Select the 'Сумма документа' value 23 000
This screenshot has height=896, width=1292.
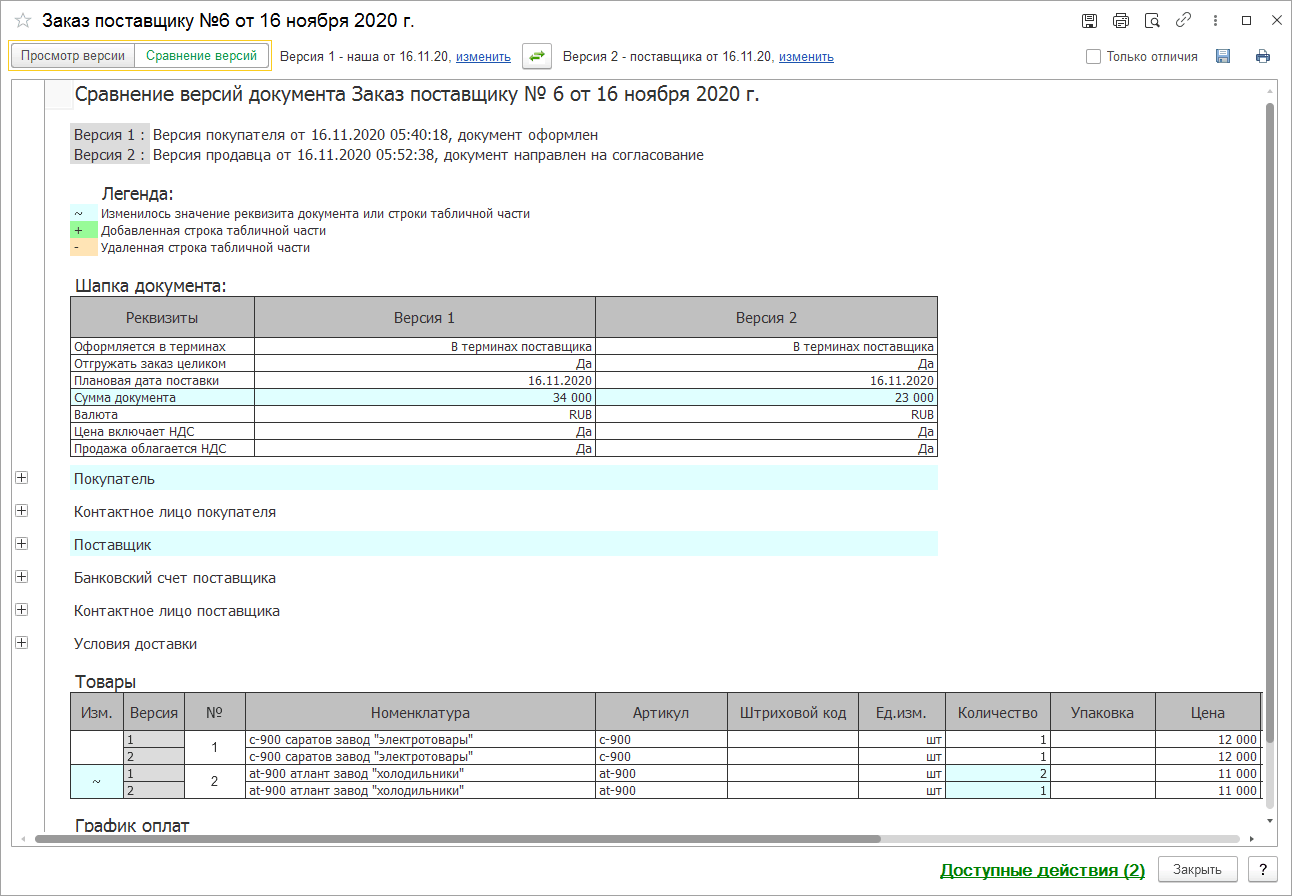(766, 397)
